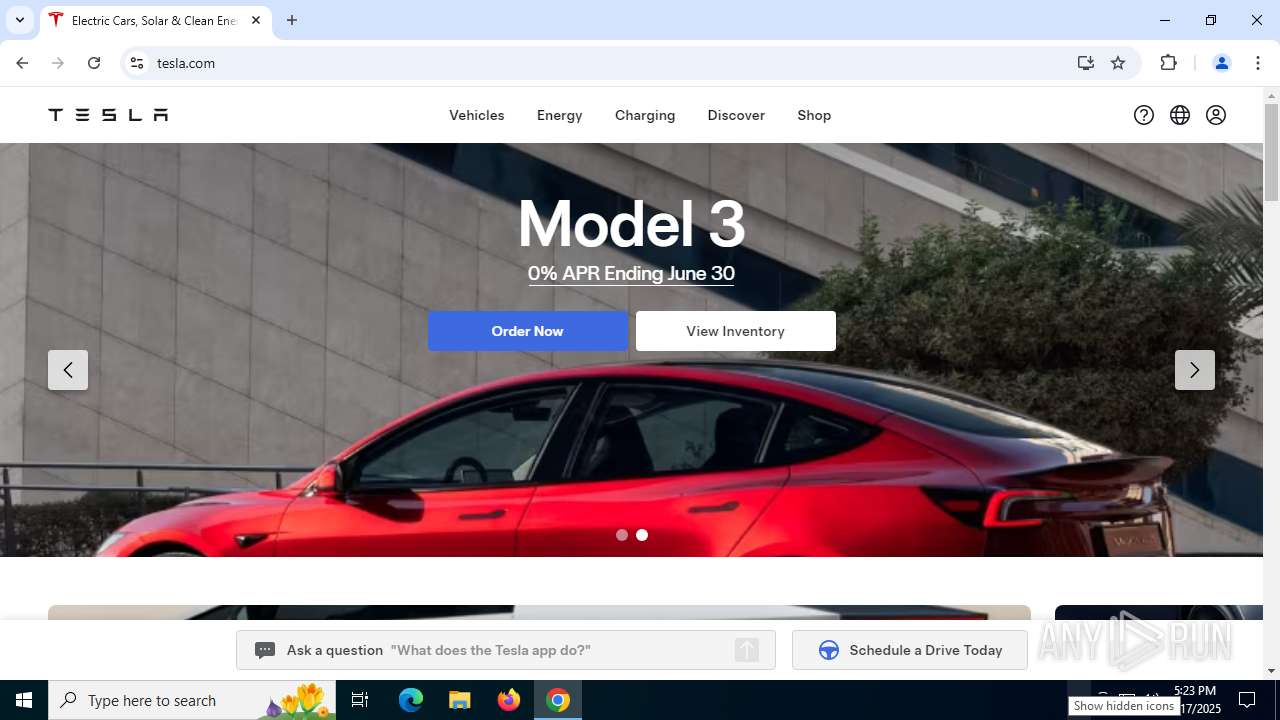Click the vertical scrollbar thumb
1280x720 pixels.
coord(1272,152)
